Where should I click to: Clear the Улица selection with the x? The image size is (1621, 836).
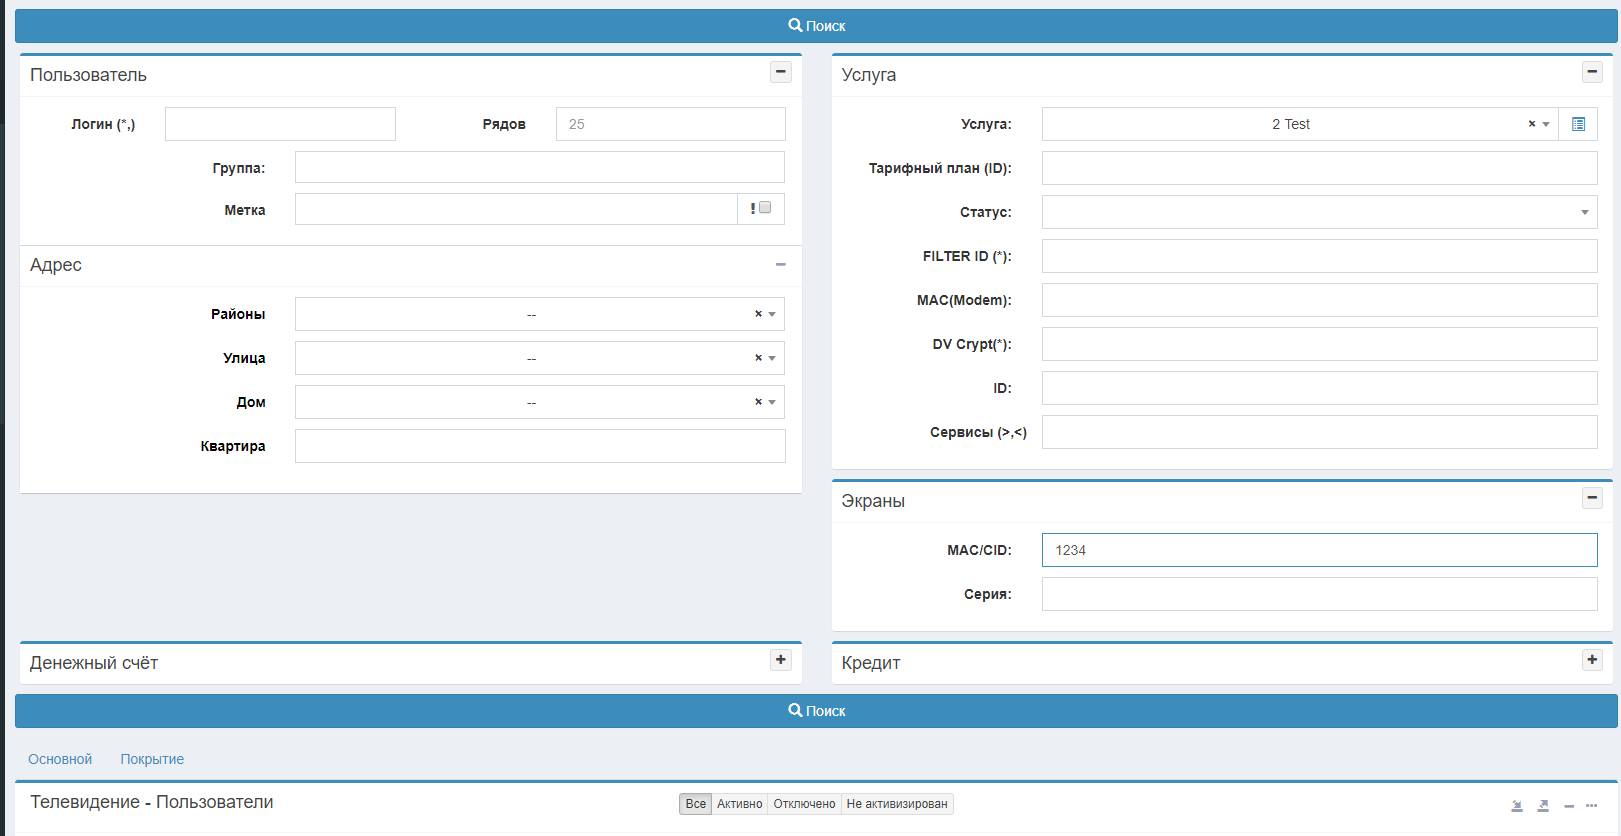tap(758, 358)
